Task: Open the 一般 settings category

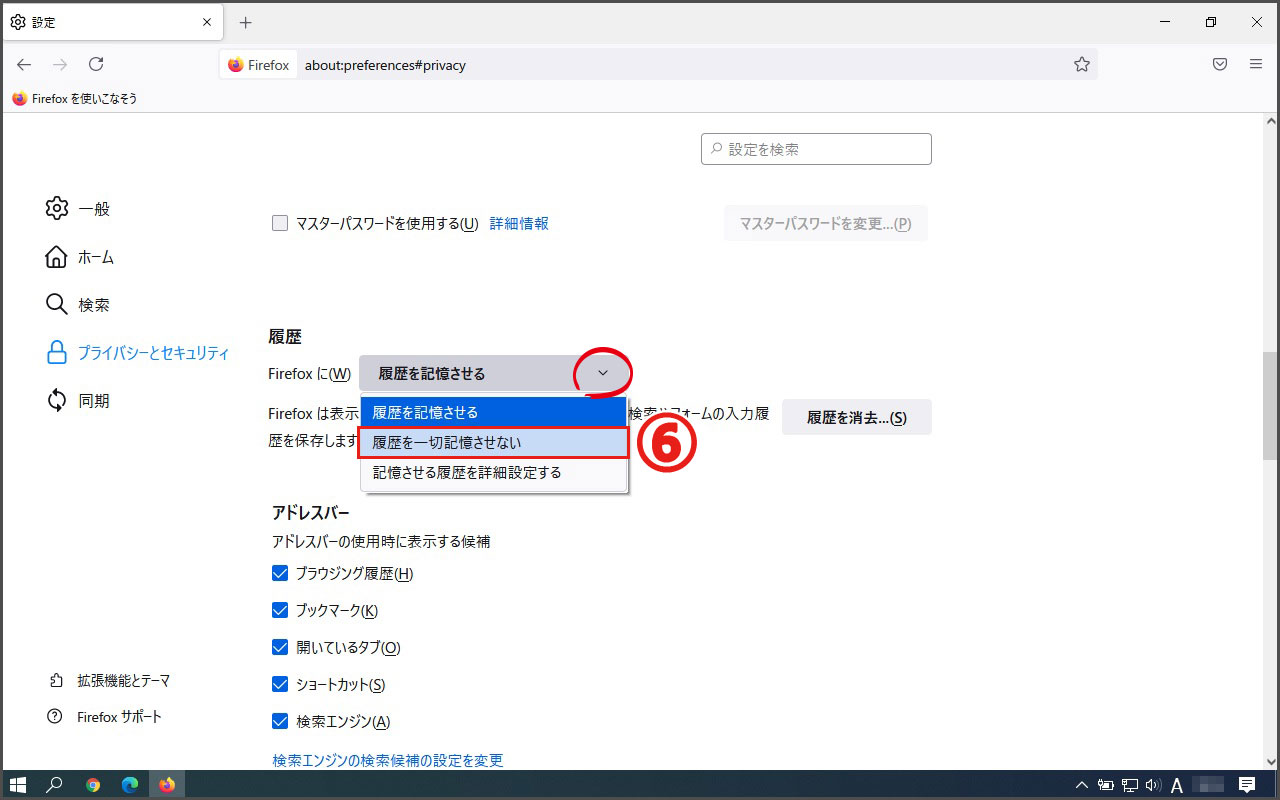Action: (x=78, y=209)
